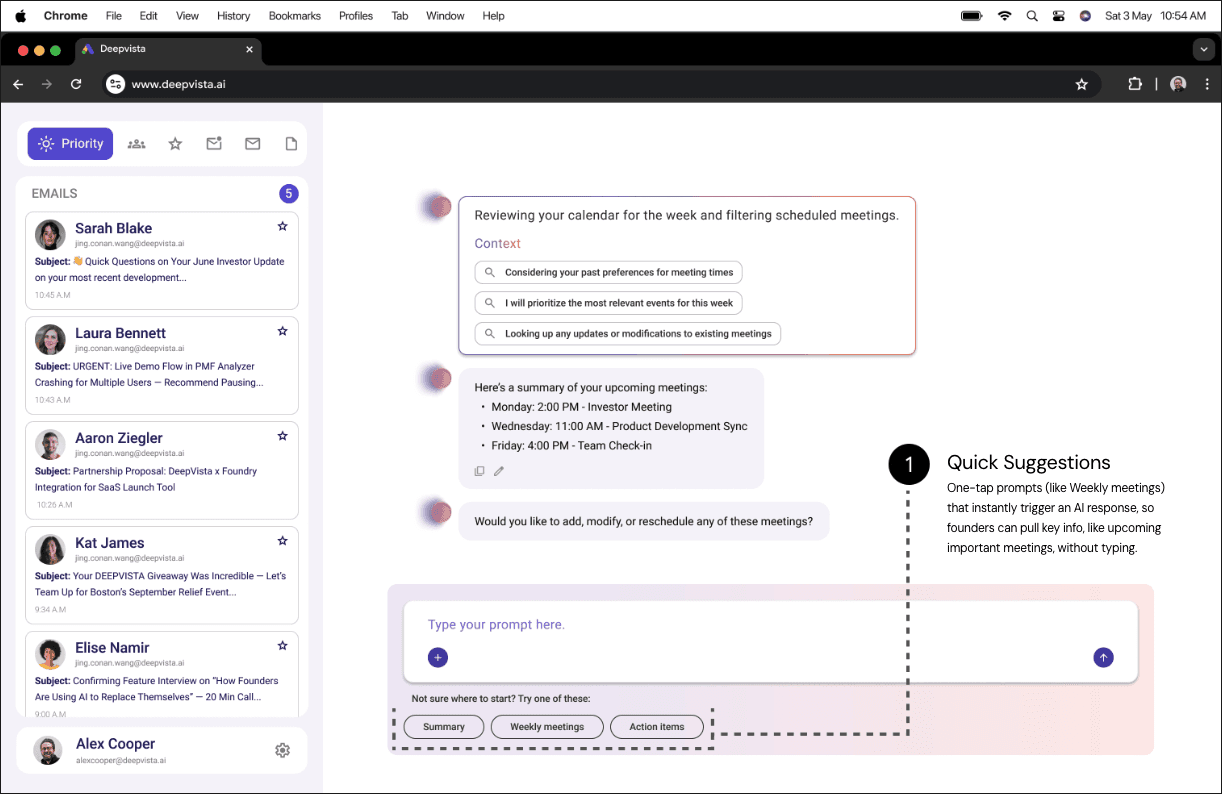1222x794 pixels.
Task: Star Laura Bennett's email
Action: pos(282,331)
